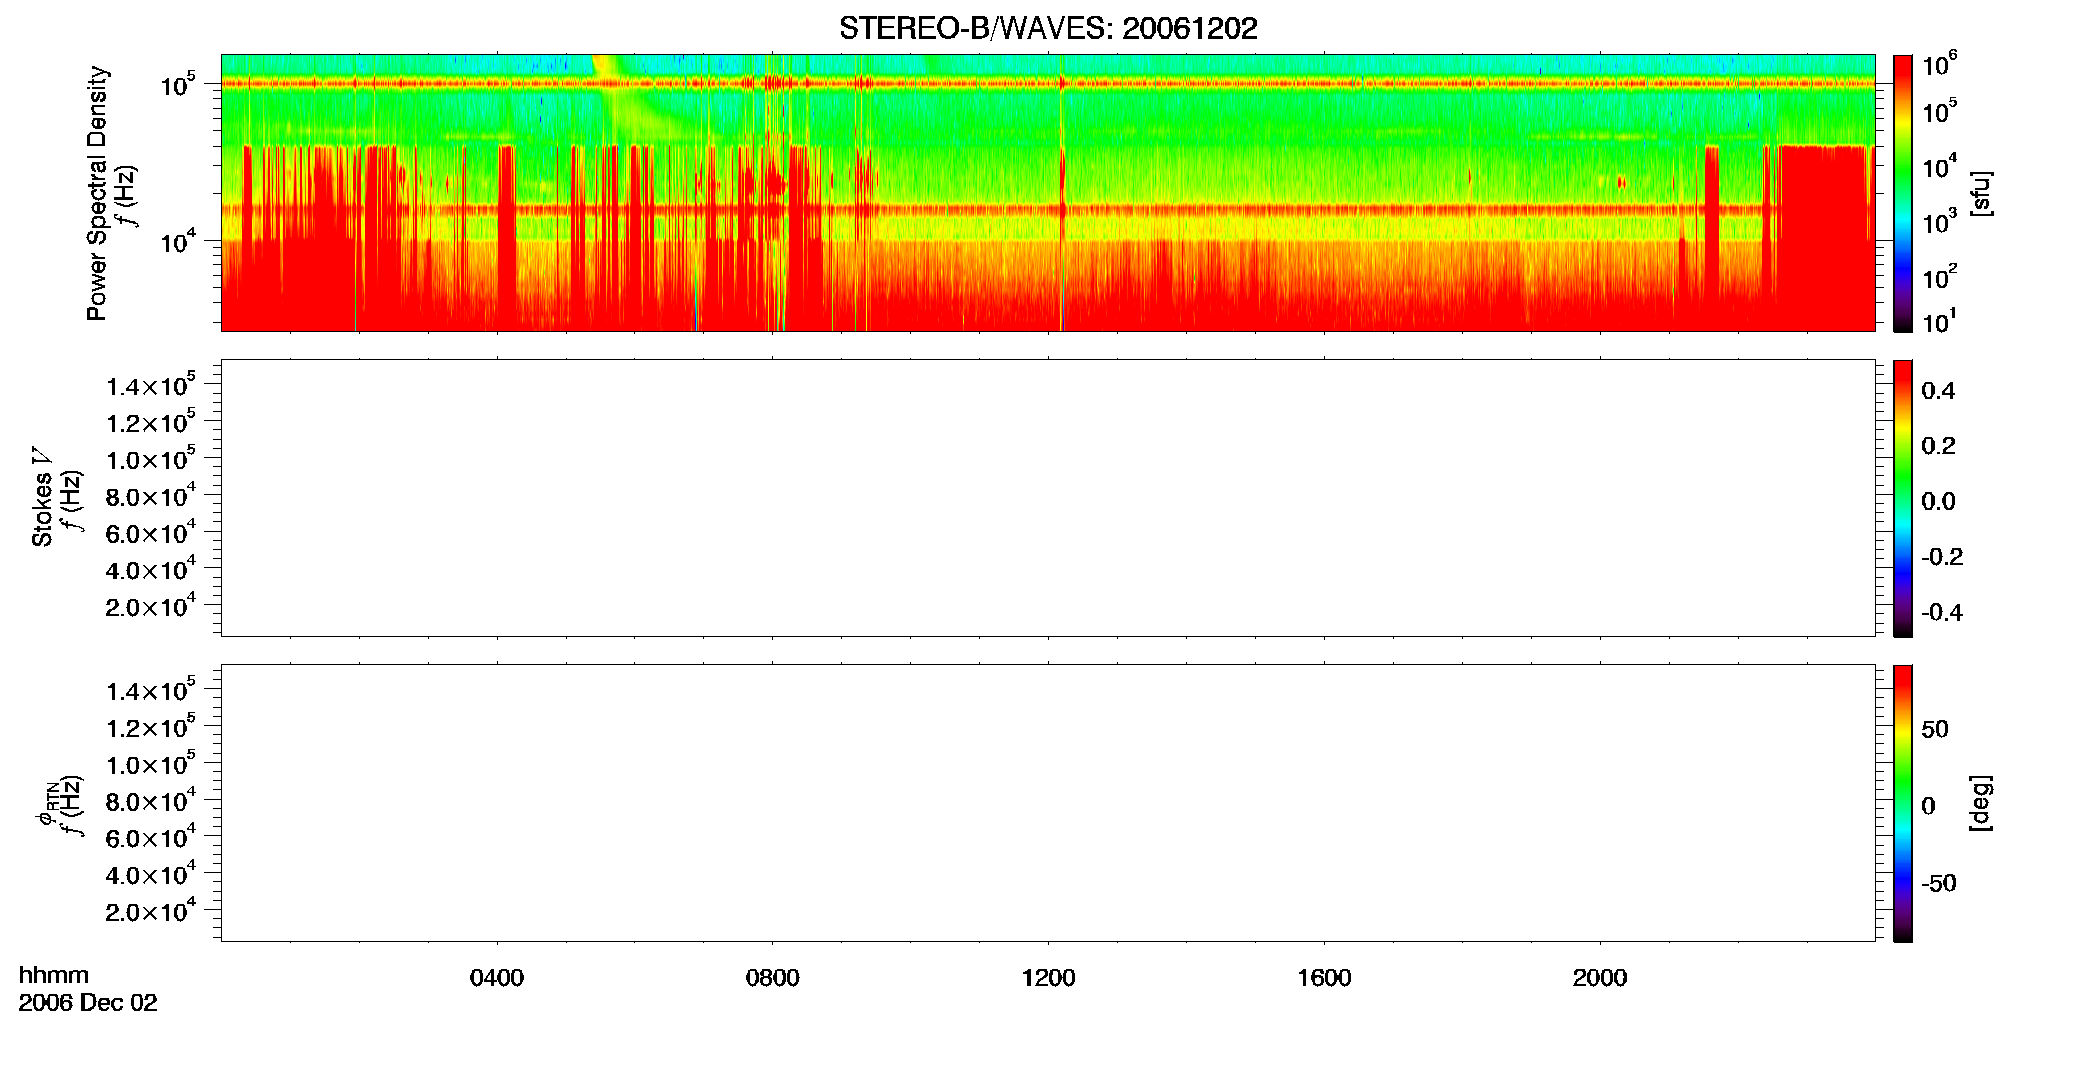Click the Stokes V color bar

[x=1903, y=498]
